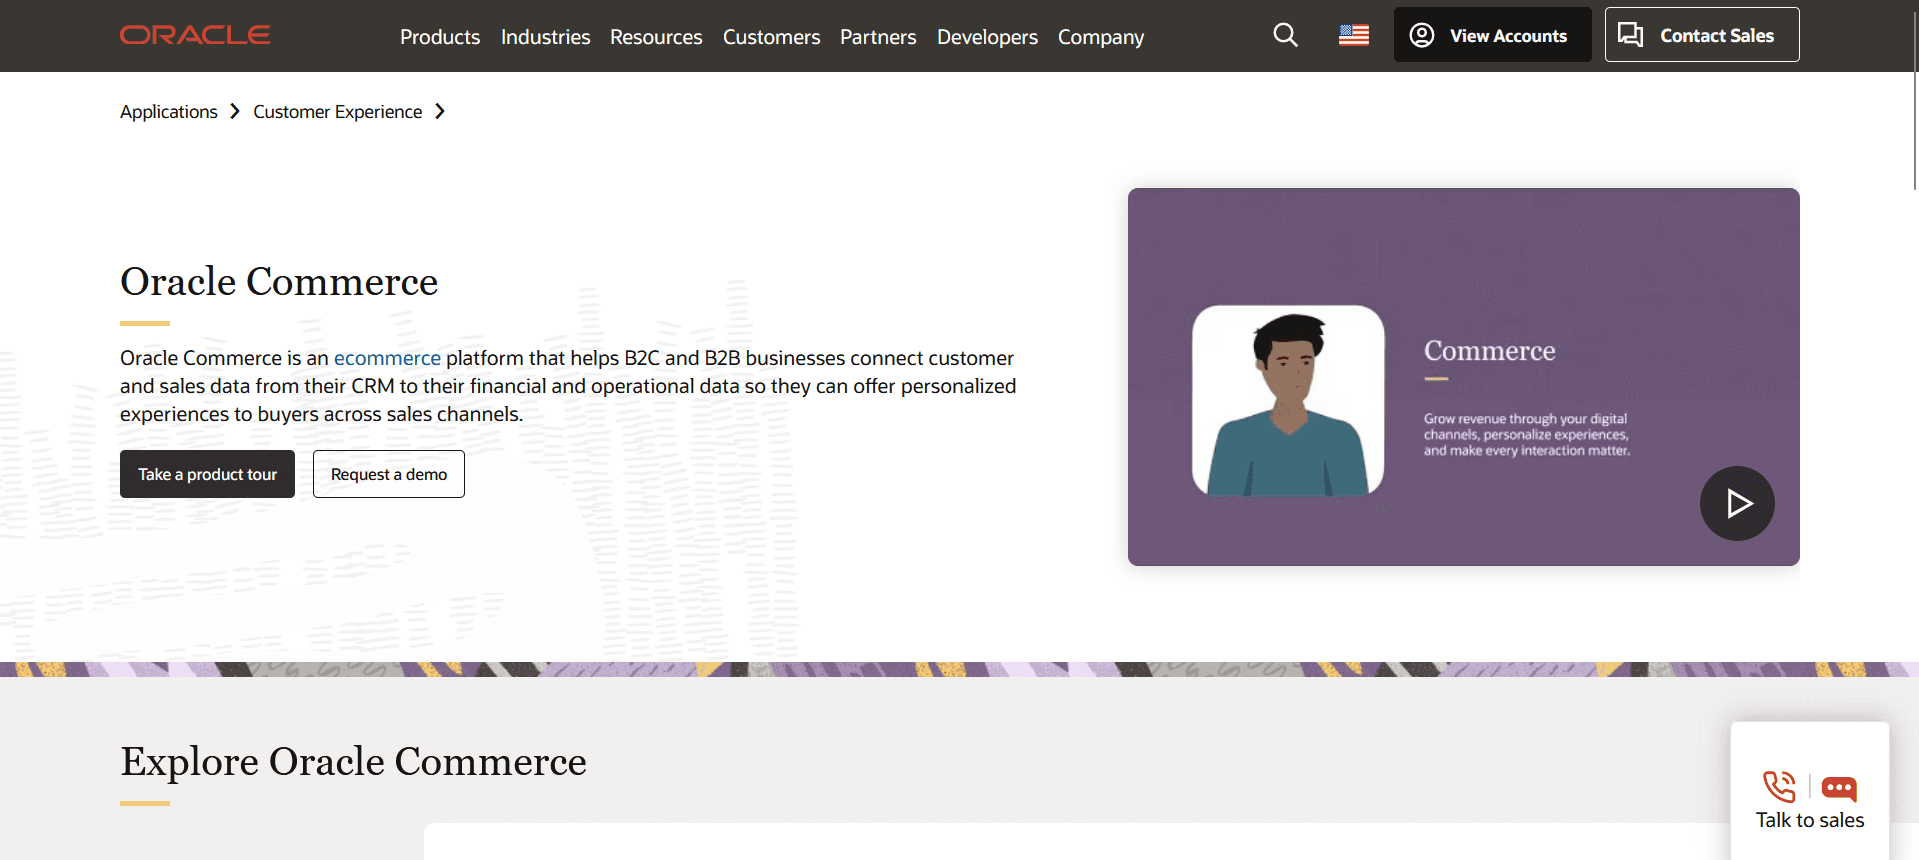Click Request a demo button

(x=389, y=474)
